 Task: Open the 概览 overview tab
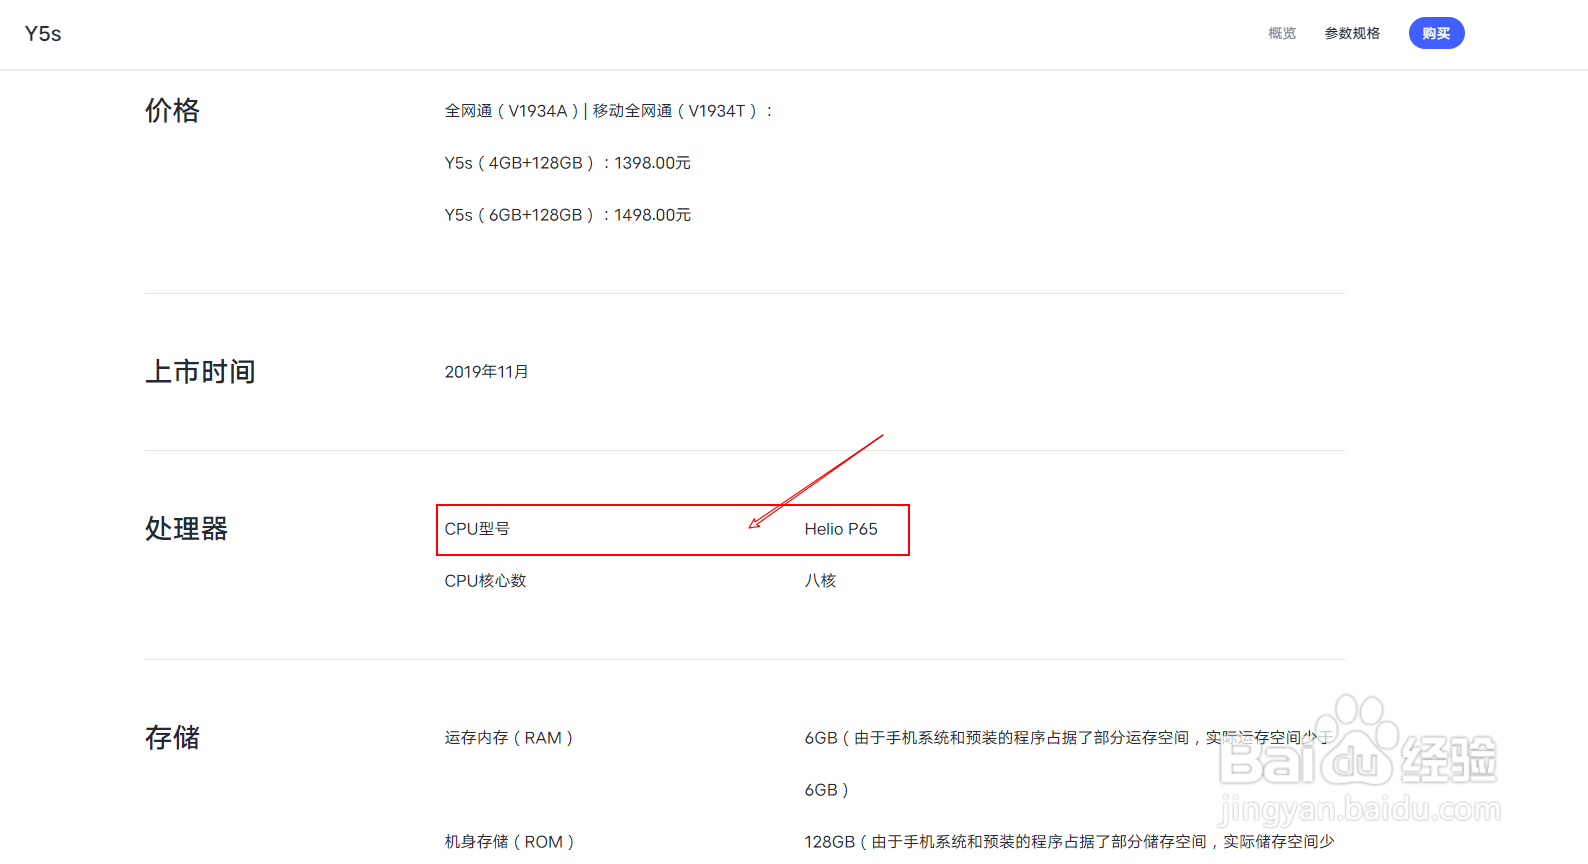click(1282, 33)
